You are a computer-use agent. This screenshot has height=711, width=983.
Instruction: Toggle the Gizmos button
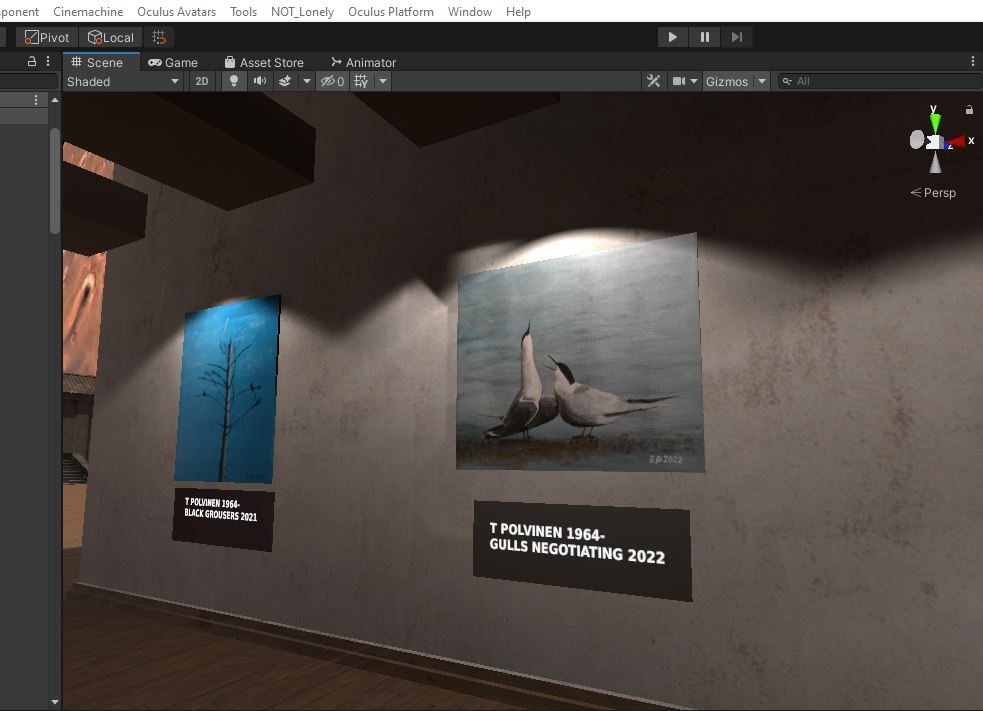pyautogui.click(x=727, y=82)
